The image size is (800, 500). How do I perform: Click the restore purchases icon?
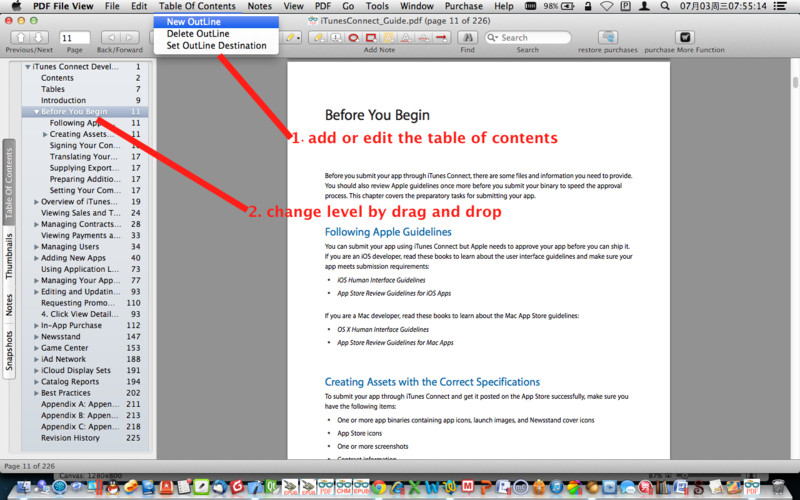pyautogui.click(x=608, y=38)
